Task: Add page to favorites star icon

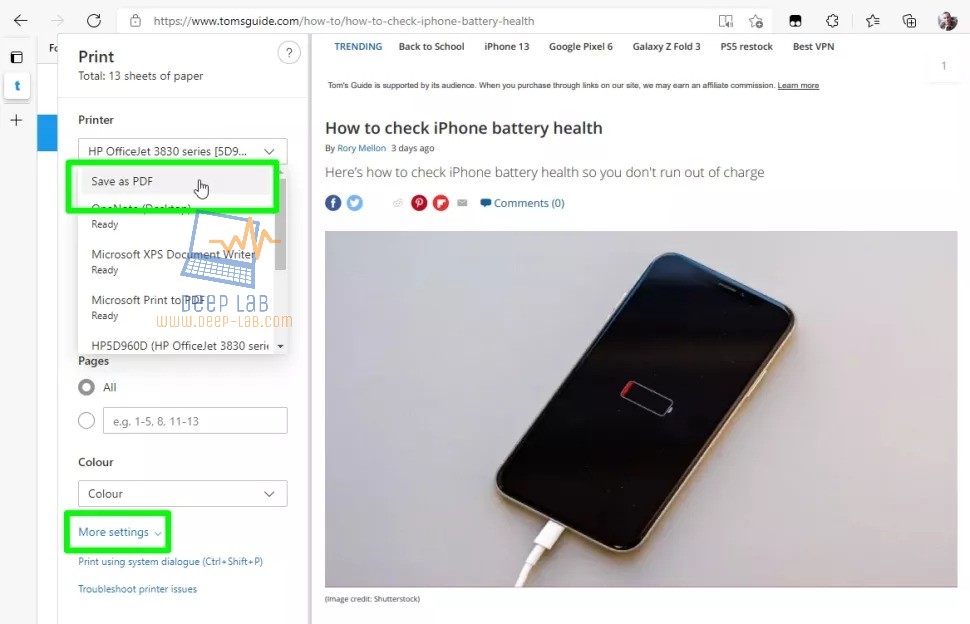Action: pyautogui.click(x=756, y=21)
